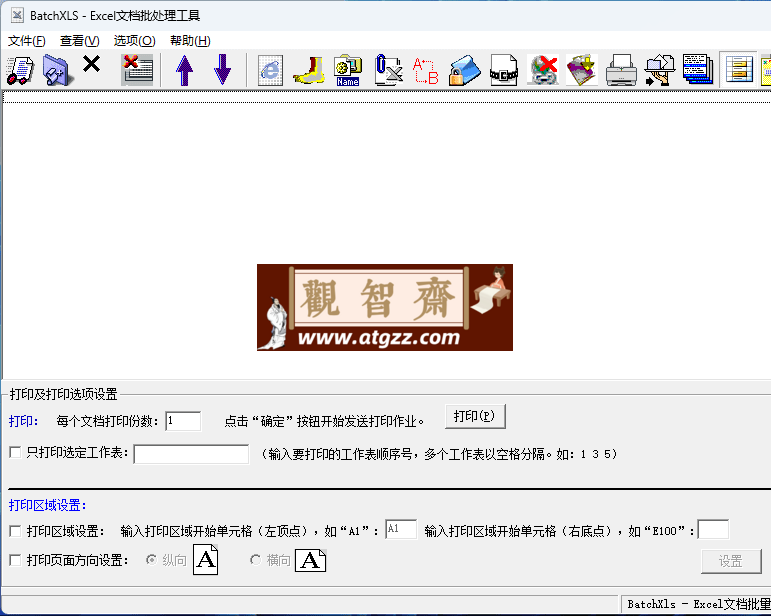Viewport: 771px width, 616px height.
Task: Click the blue 打印: label
Action: click(x=24, y=421)
